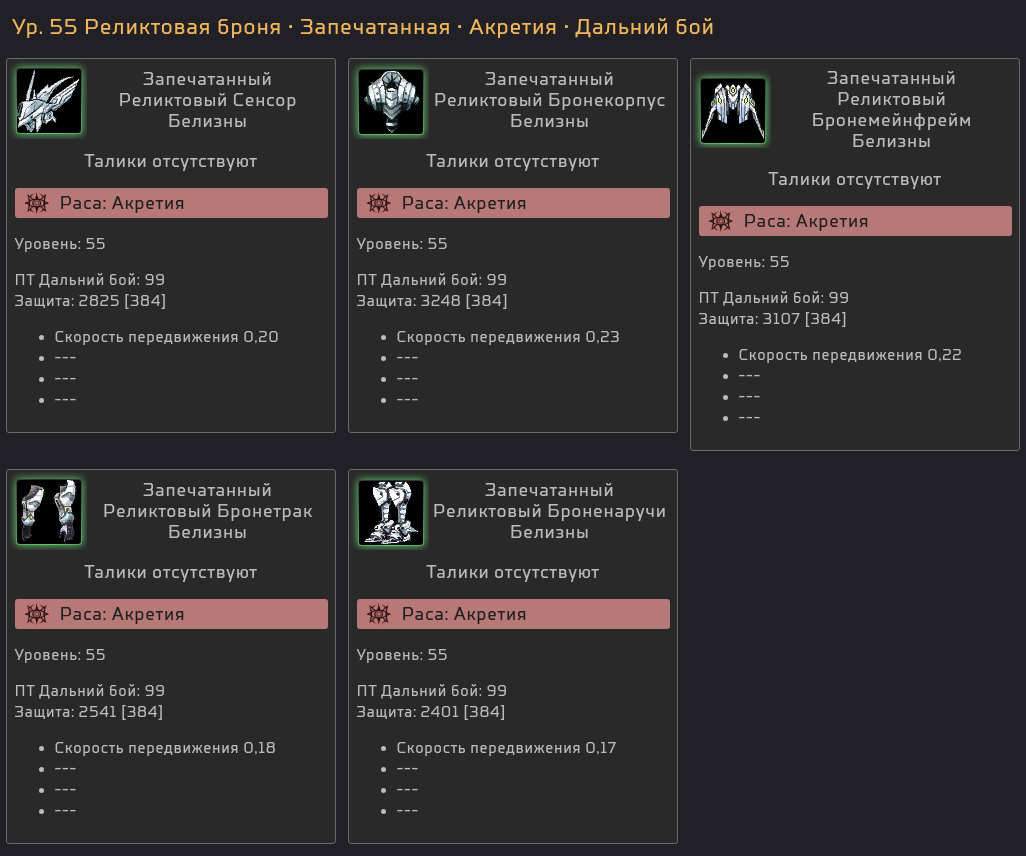The height and width of the screenshot is (856, 1026).
Task: Select Раса: Акретия bar in Бронекорпус card
Action: [x=513, y=203]
